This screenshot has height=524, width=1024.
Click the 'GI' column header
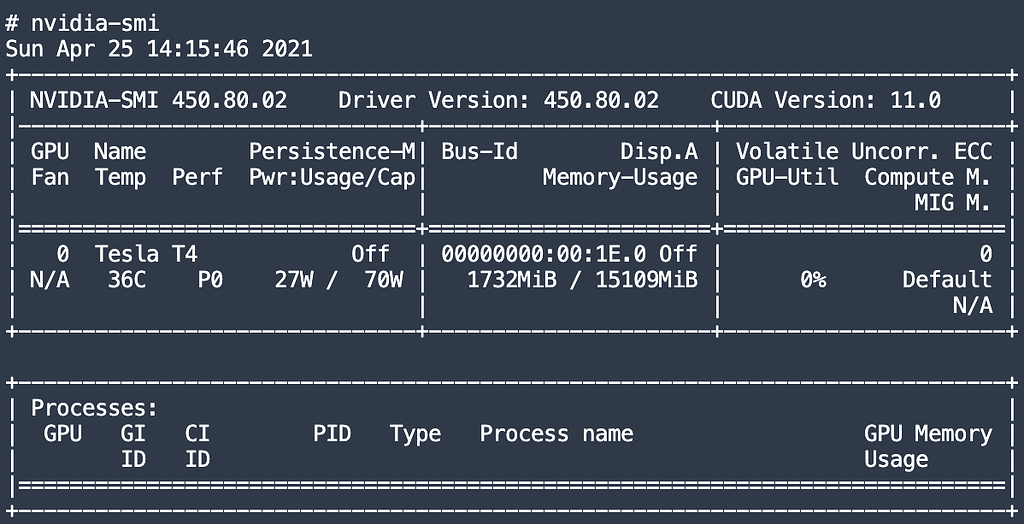[133, 433]
